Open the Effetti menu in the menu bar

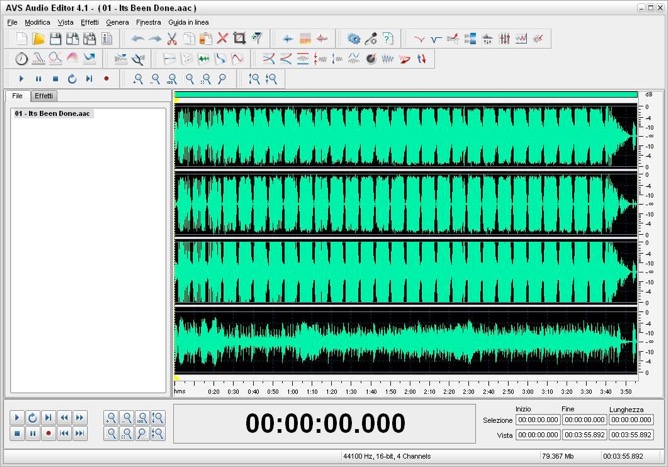pos(90,22)
